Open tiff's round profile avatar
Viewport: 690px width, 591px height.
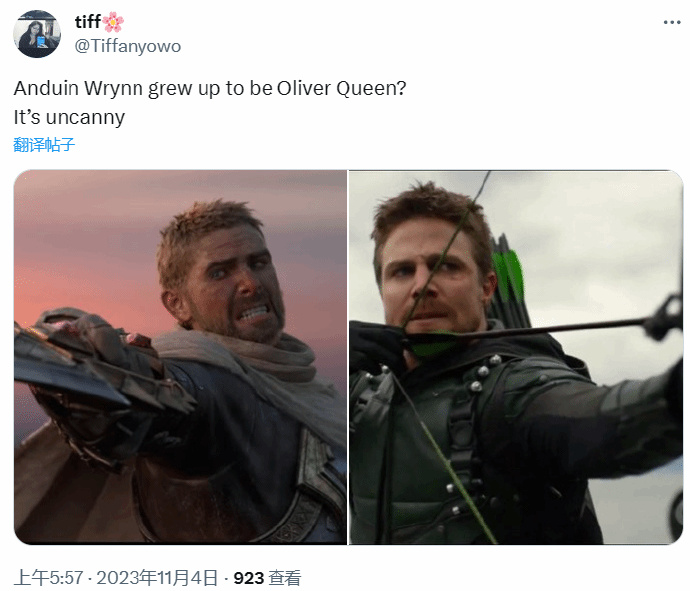coord(37,34)
